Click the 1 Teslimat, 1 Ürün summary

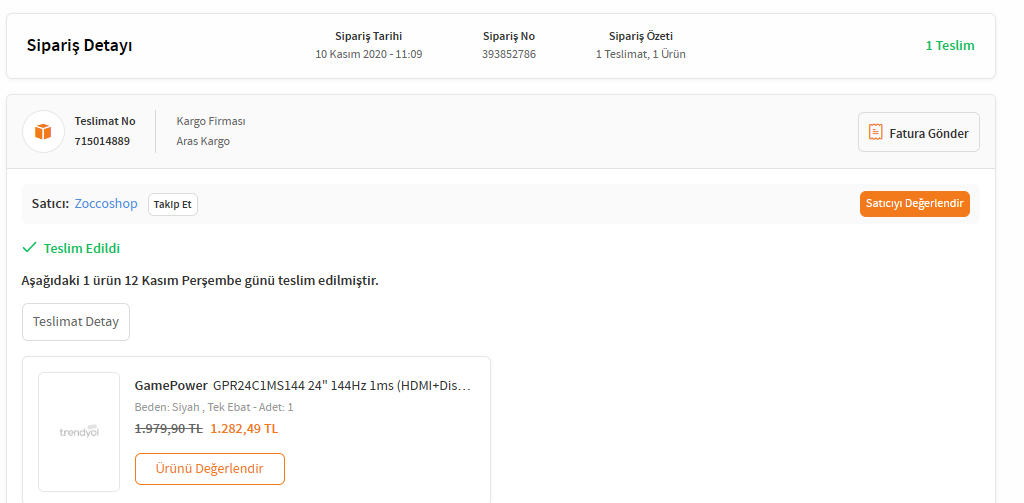(x=641, y=54)
